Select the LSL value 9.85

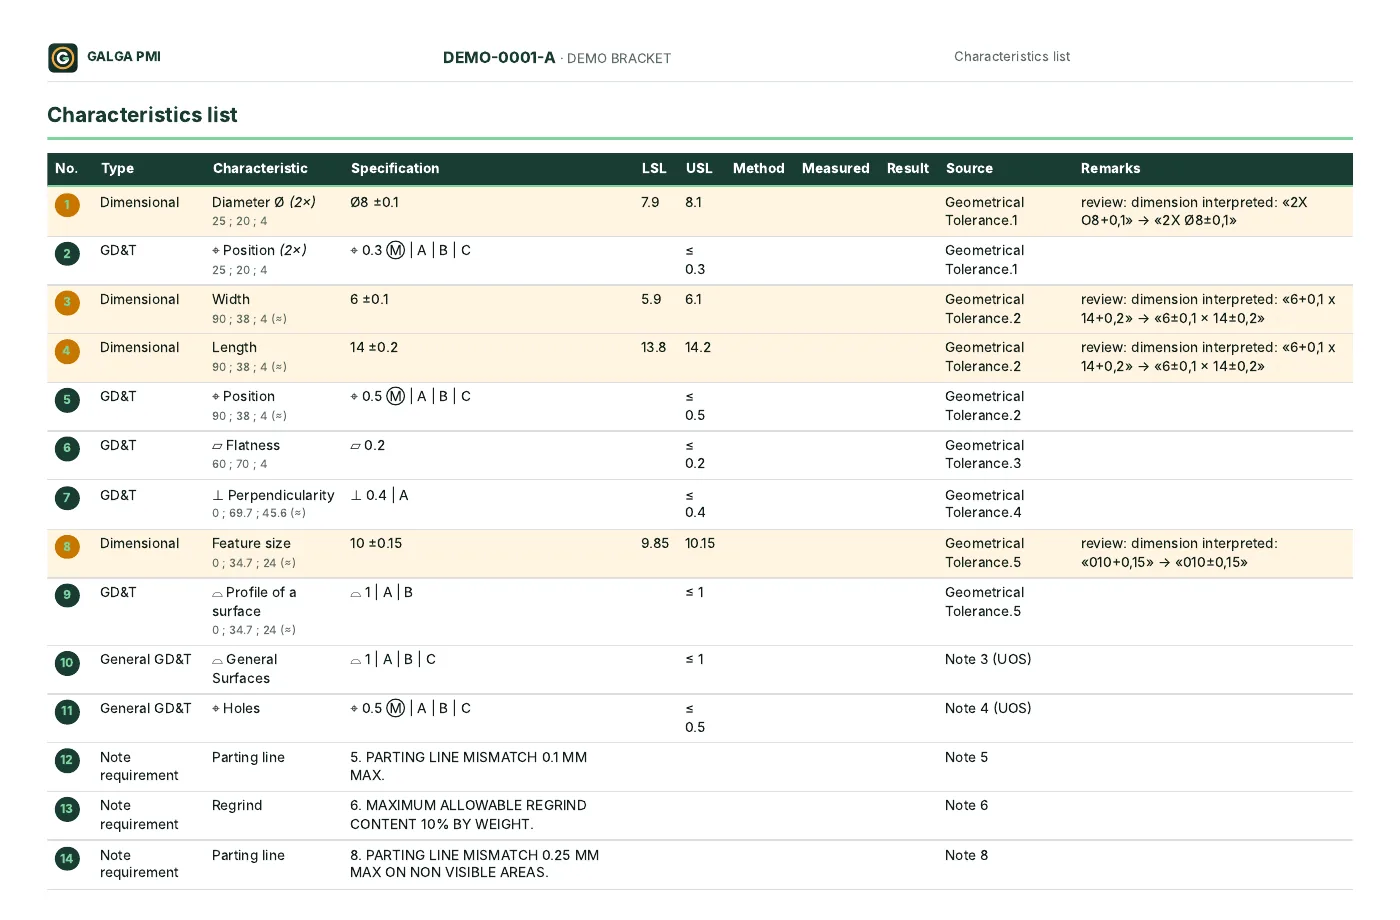point(655,544)
